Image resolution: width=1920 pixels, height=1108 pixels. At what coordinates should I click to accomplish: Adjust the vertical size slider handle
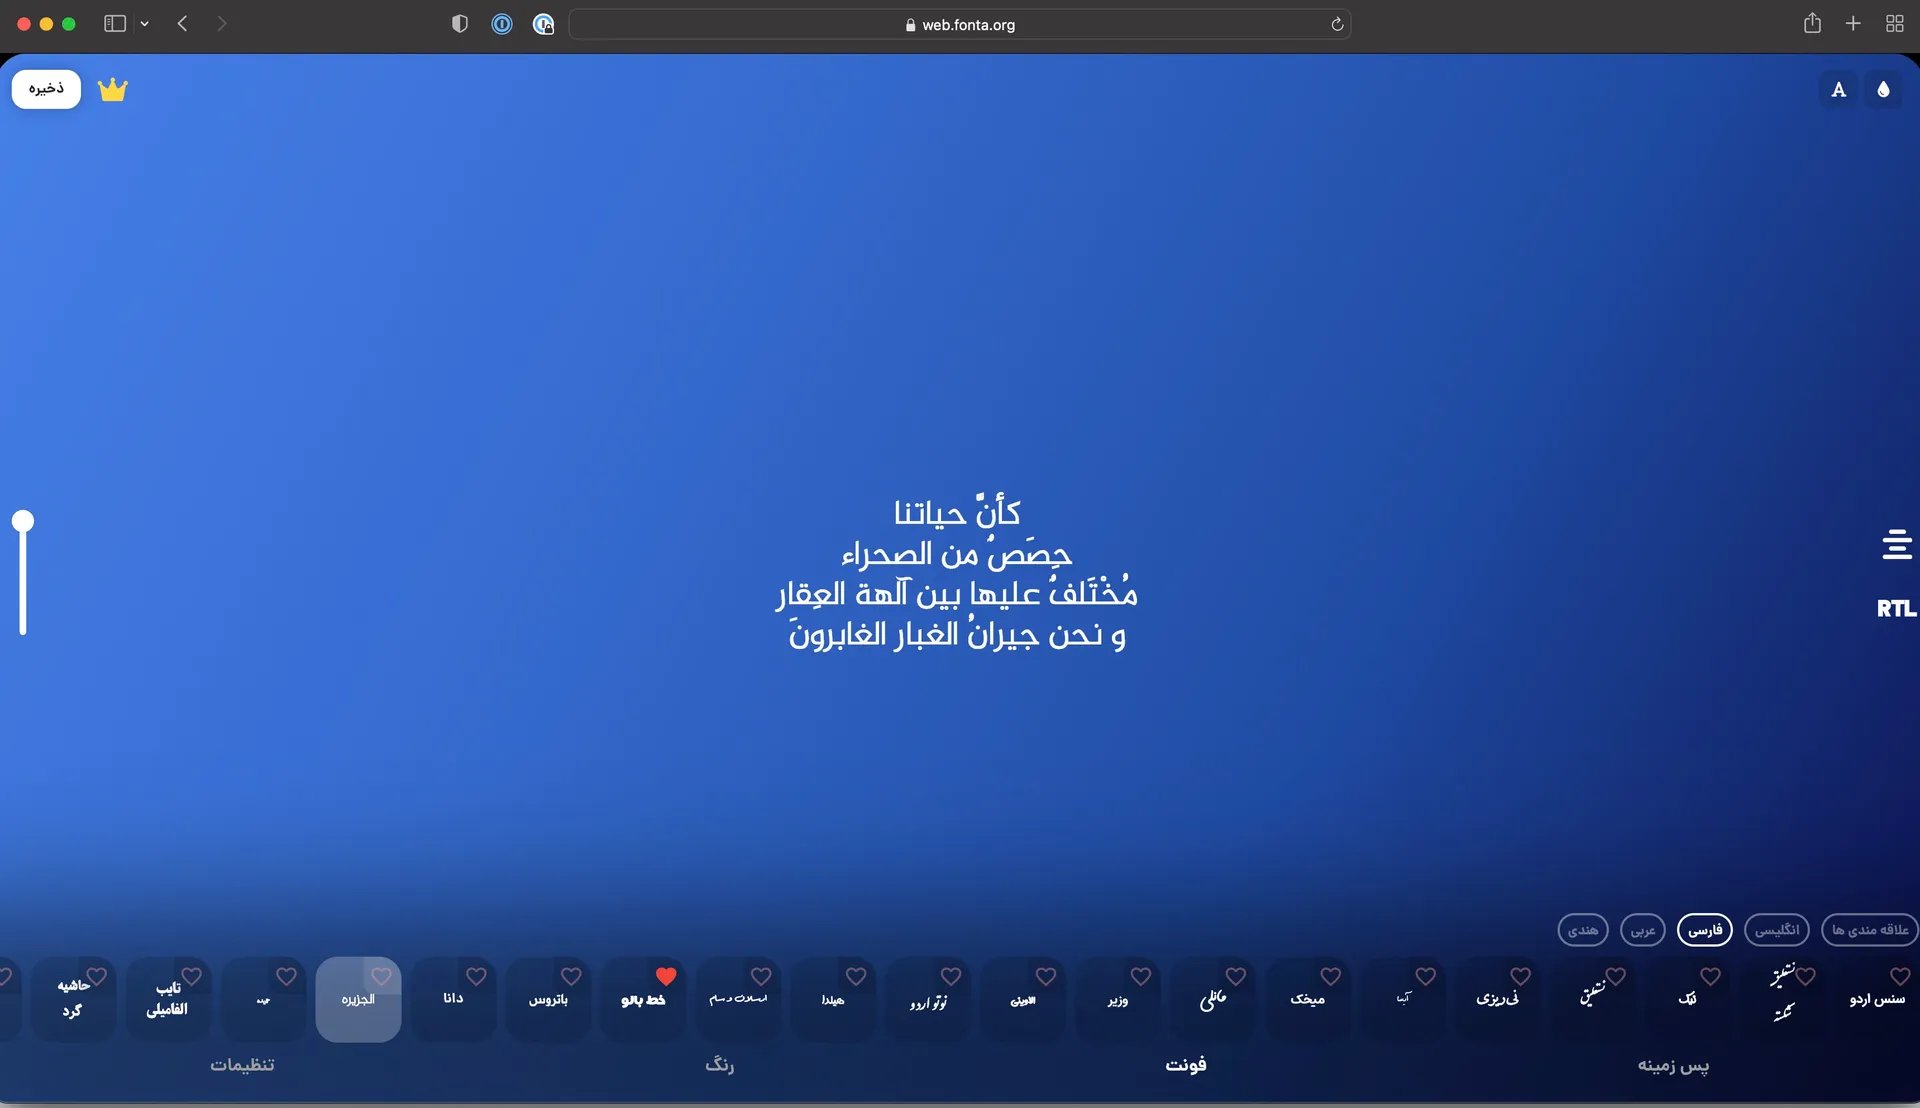pos(23,521)
